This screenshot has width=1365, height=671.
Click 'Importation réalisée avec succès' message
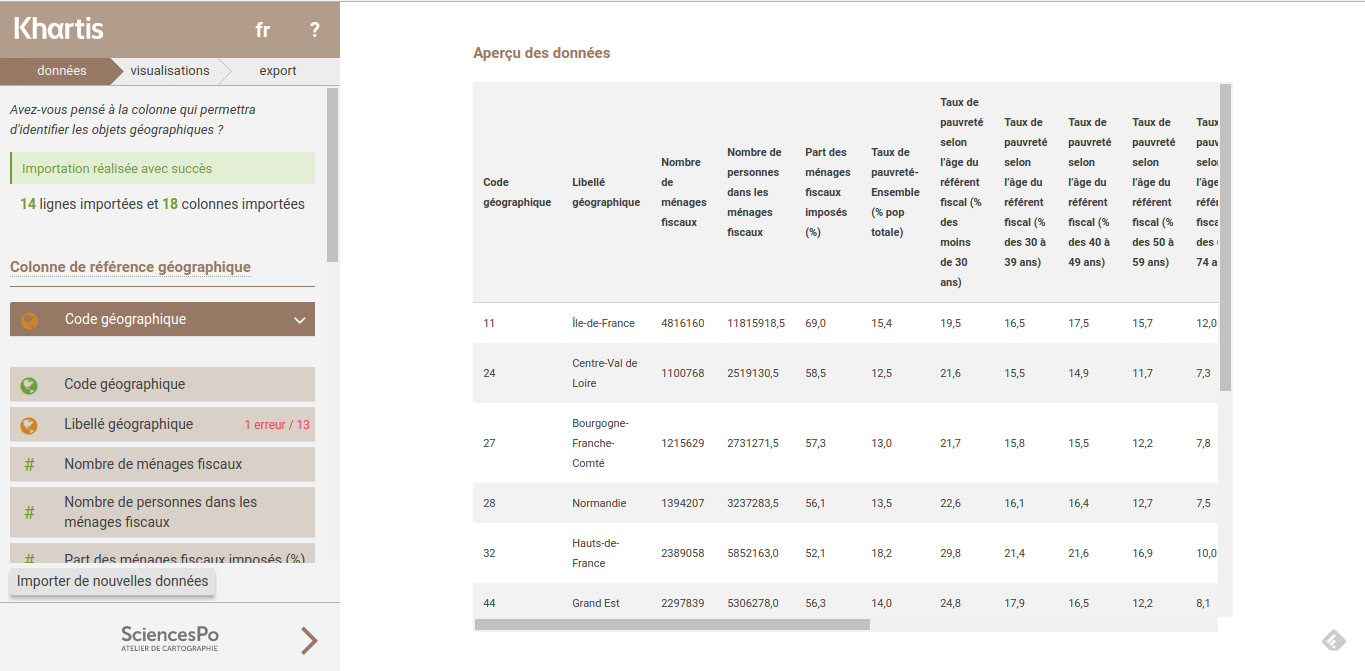tap(162, 168)
